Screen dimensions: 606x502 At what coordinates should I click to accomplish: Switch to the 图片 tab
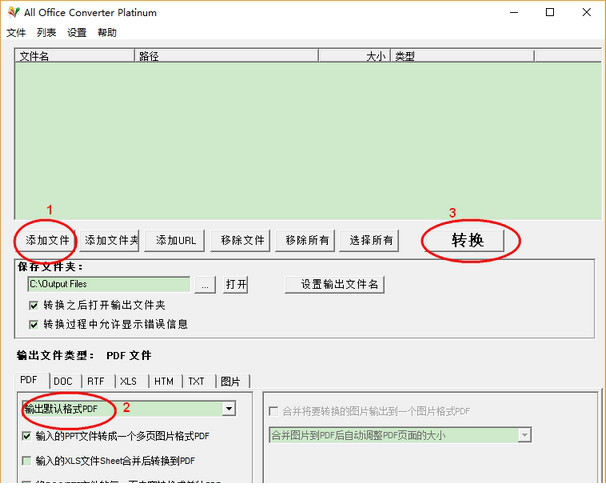tap(233, 381)
